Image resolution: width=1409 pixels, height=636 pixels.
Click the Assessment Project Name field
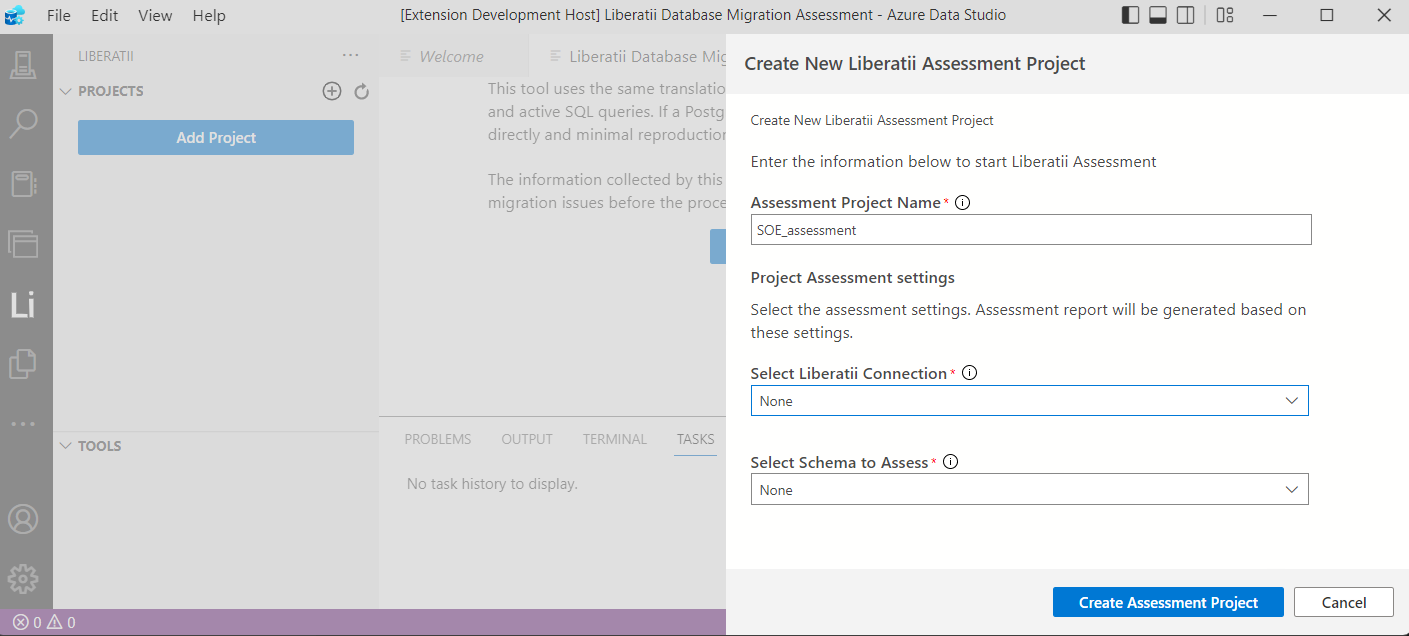point(1031,230)
